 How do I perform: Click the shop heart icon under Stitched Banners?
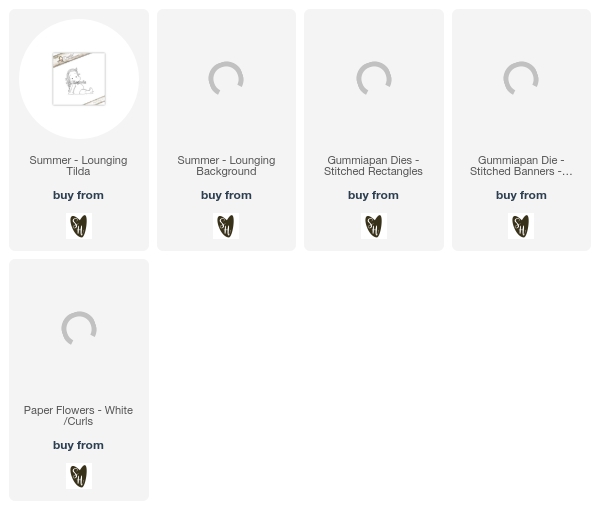tap(521, 226)
